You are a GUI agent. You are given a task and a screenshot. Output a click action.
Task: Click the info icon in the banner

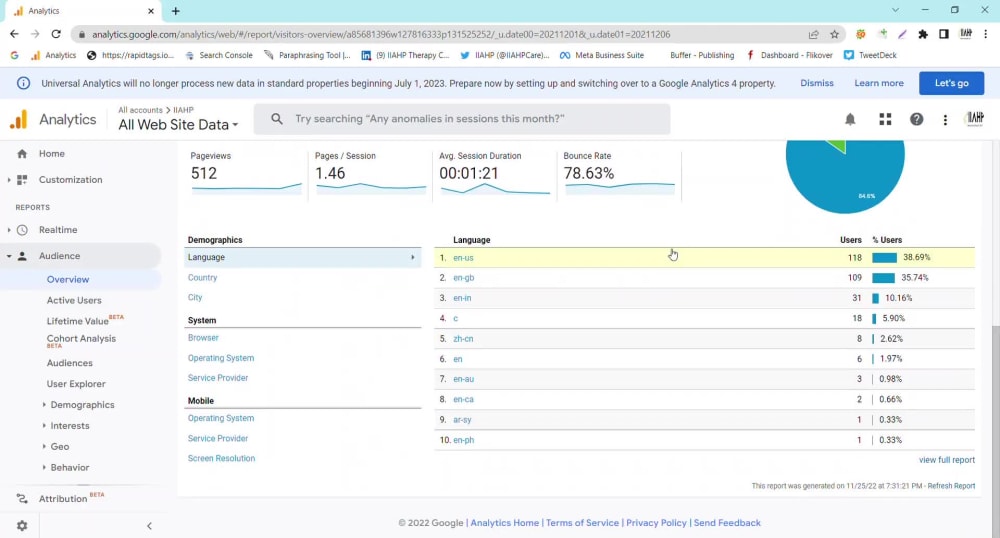pos(23,83)
